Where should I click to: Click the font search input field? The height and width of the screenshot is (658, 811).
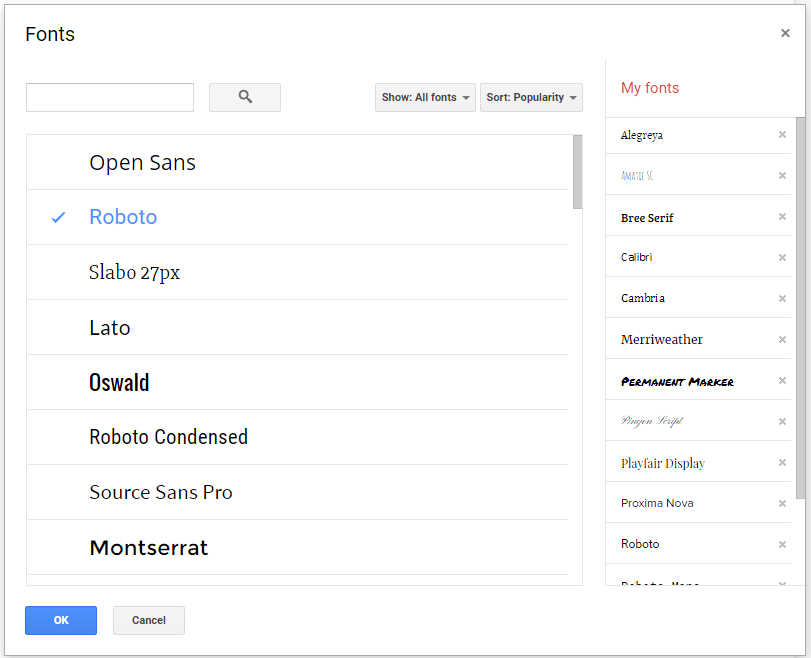click(x=109, y=97)
